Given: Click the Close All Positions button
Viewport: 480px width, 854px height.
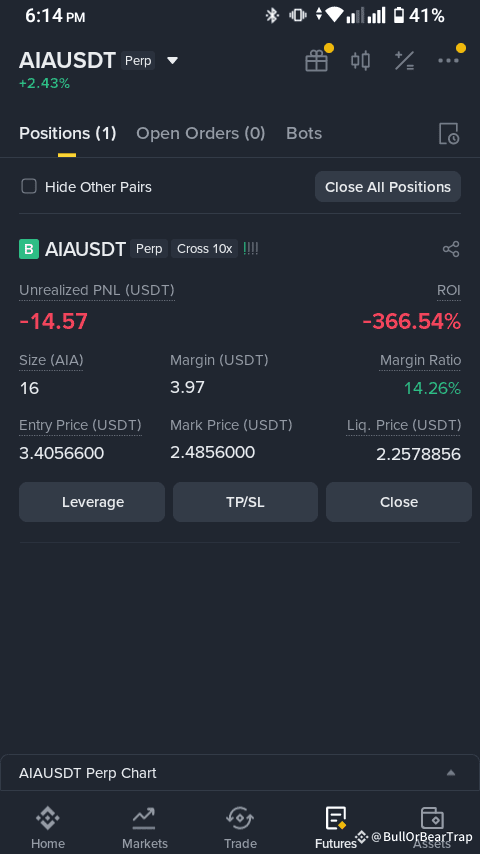Looking at the screenshot, I should click(388, 187).
